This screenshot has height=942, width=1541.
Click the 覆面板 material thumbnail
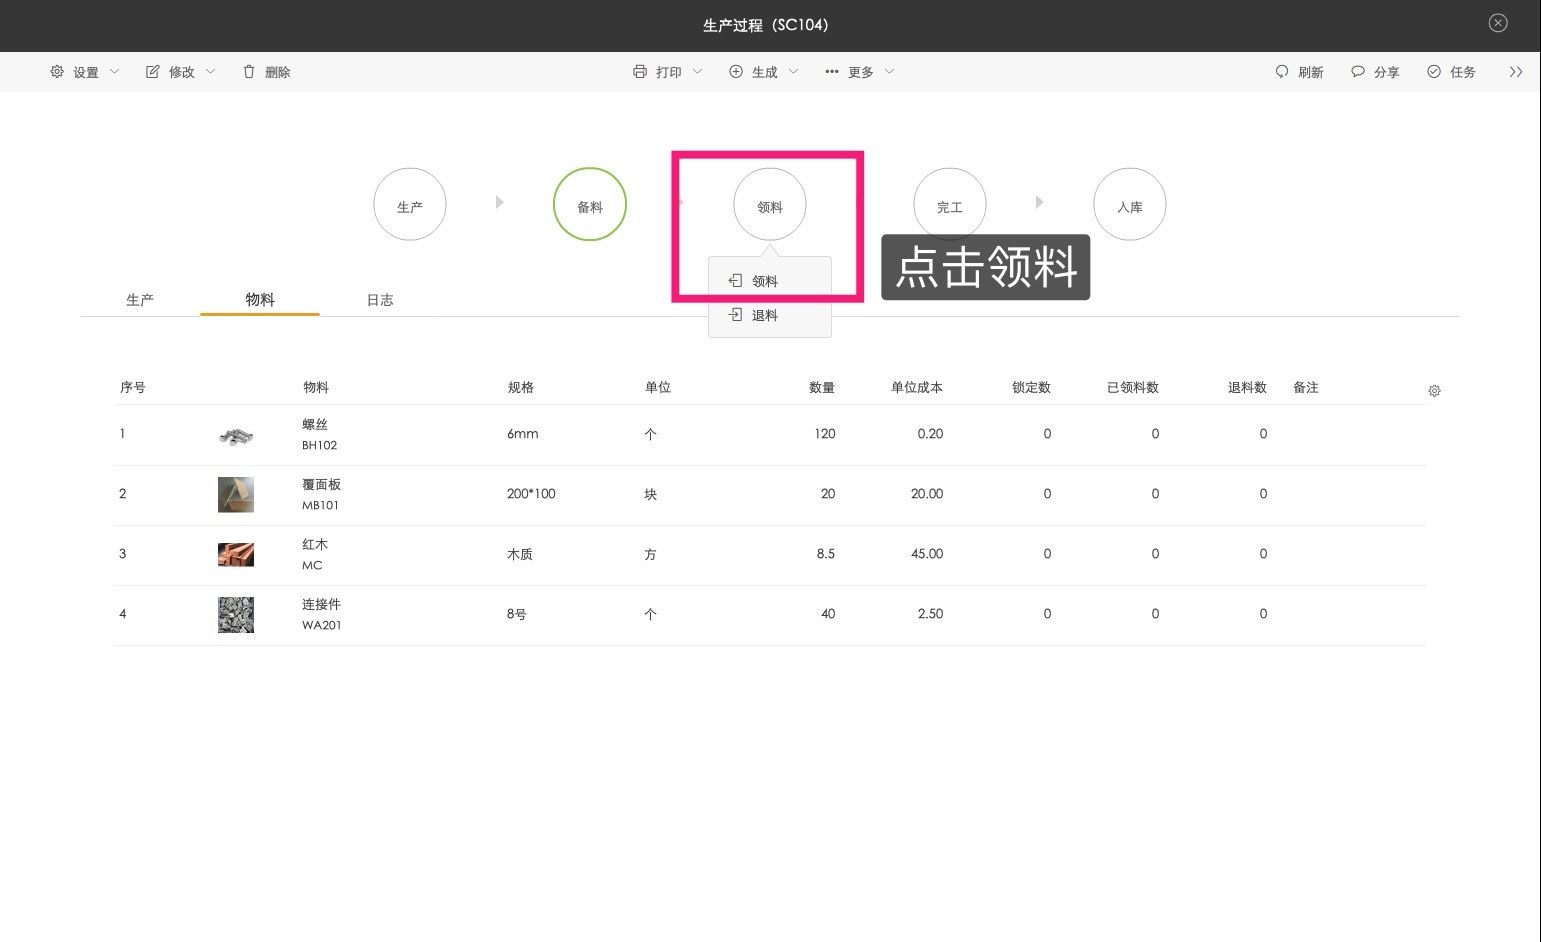pyautogui.click(x=236, y=494)
